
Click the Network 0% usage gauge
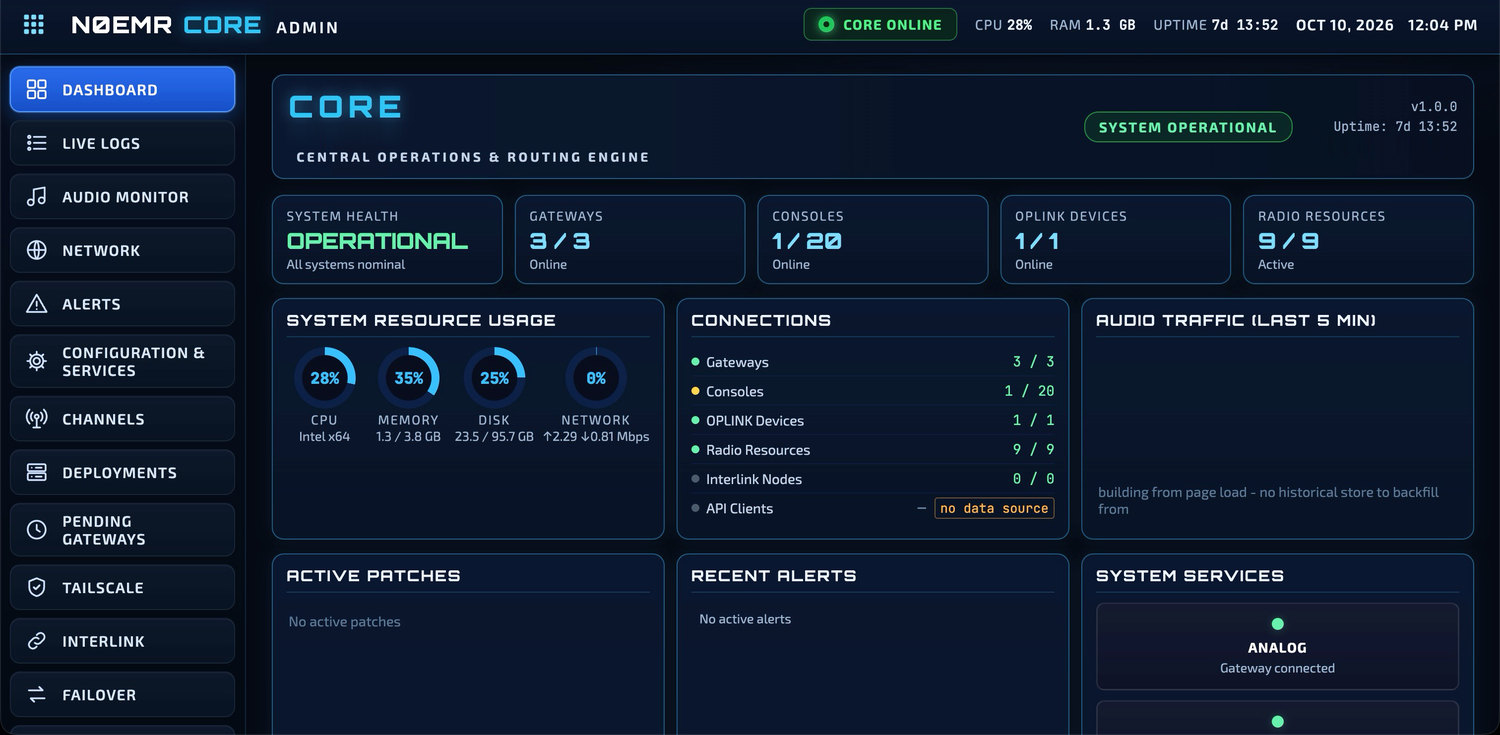[x=596, y=378]
